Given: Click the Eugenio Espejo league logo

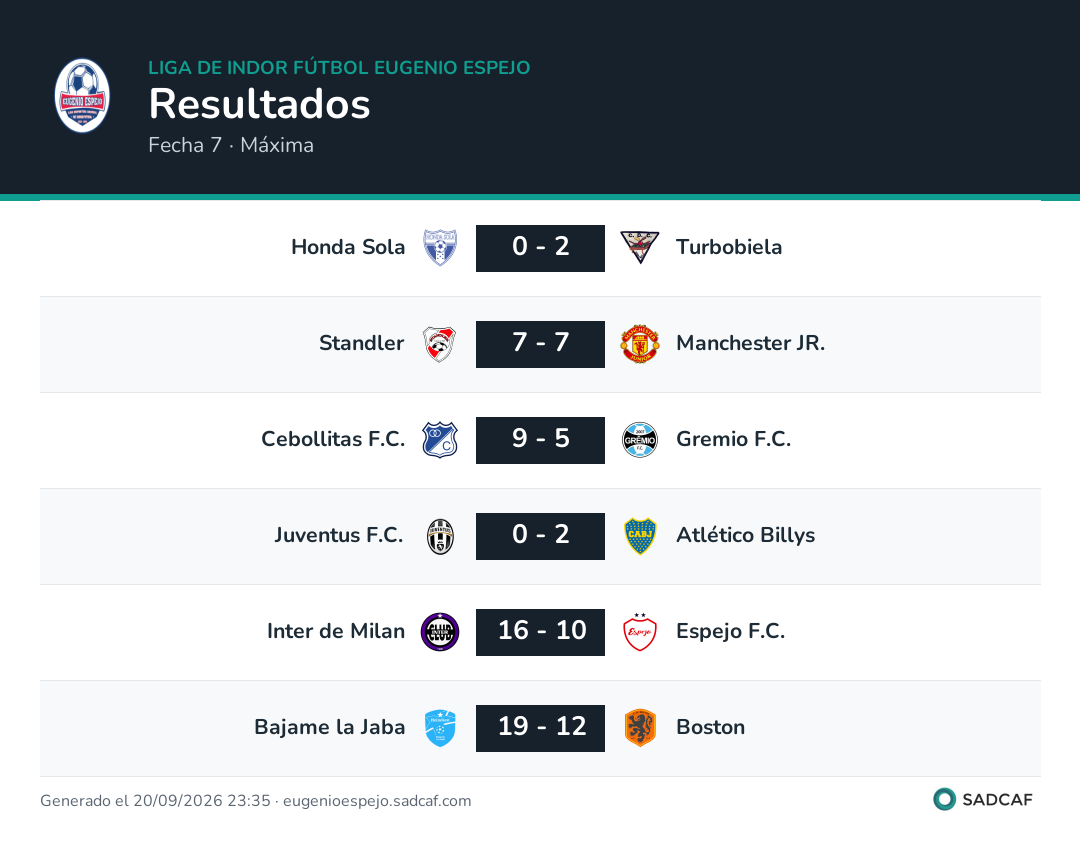Looking at the screenshot, I should [x=82, y=96].
